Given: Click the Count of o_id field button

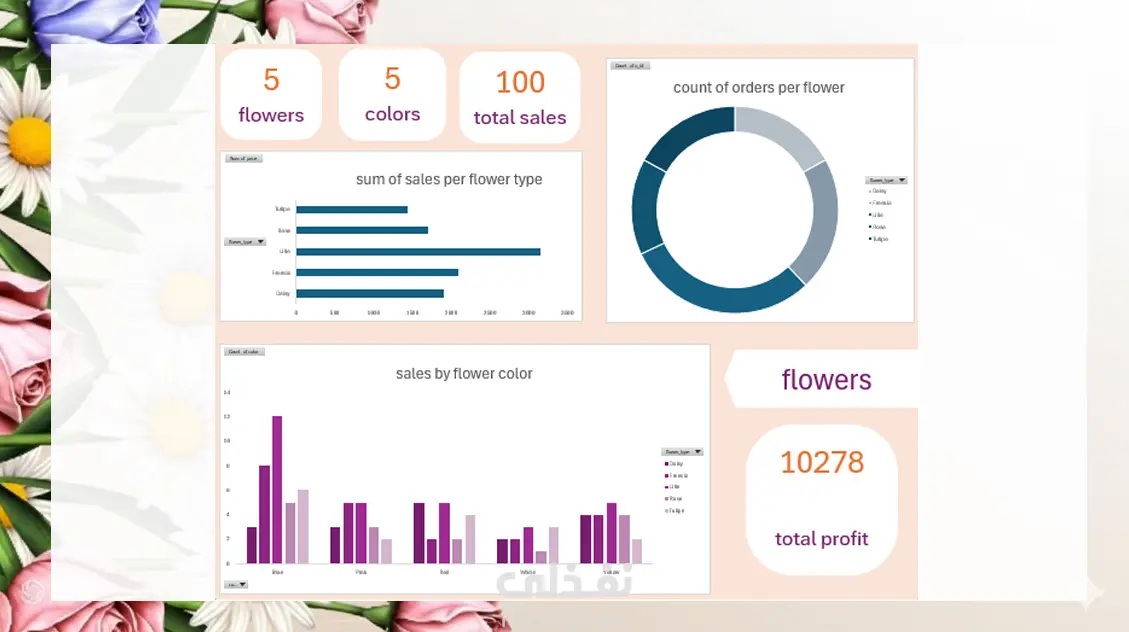Looking at the screenshot, I should tap(630, 66).
